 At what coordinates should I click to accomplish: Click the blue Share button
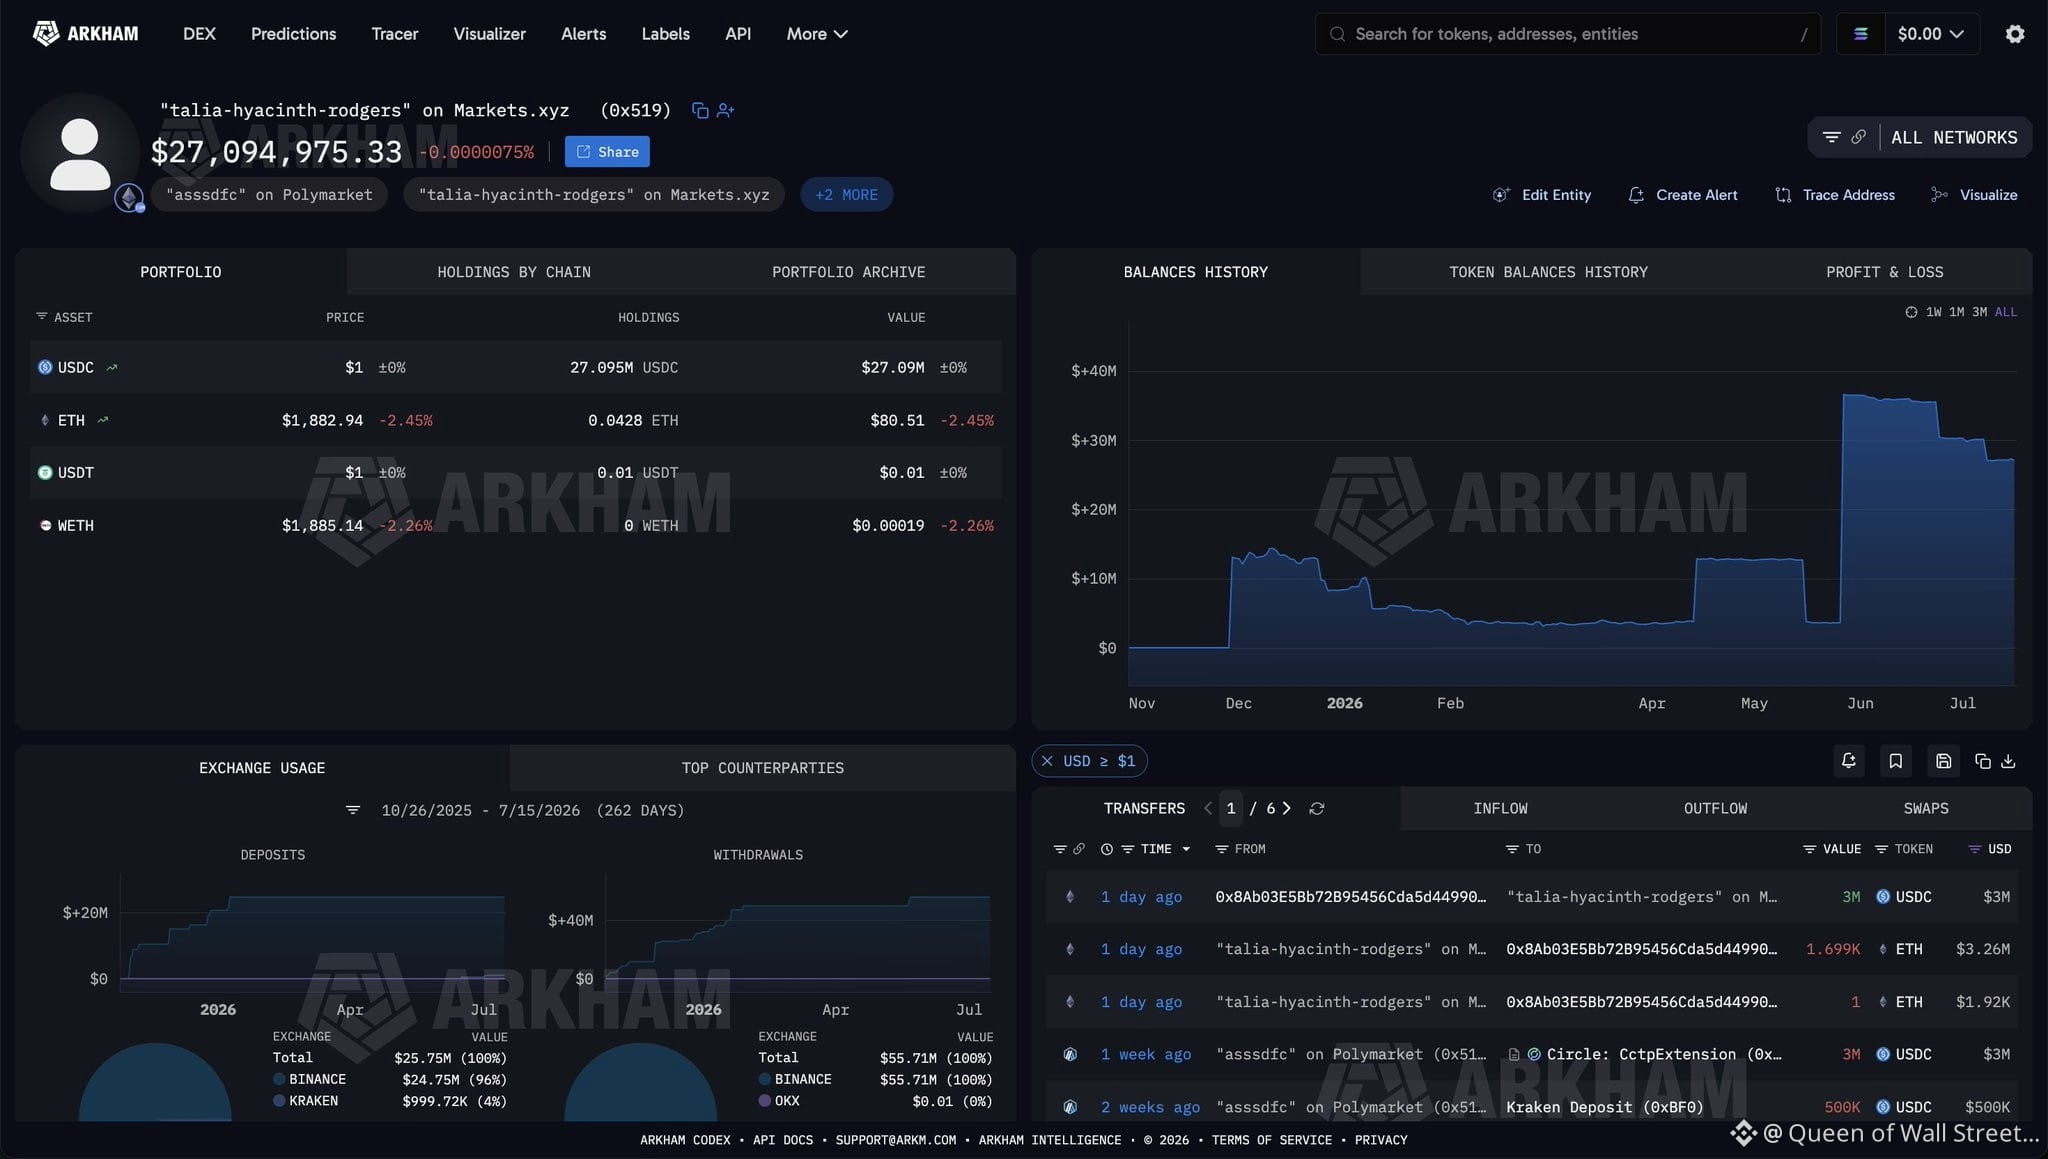[607, 152]
